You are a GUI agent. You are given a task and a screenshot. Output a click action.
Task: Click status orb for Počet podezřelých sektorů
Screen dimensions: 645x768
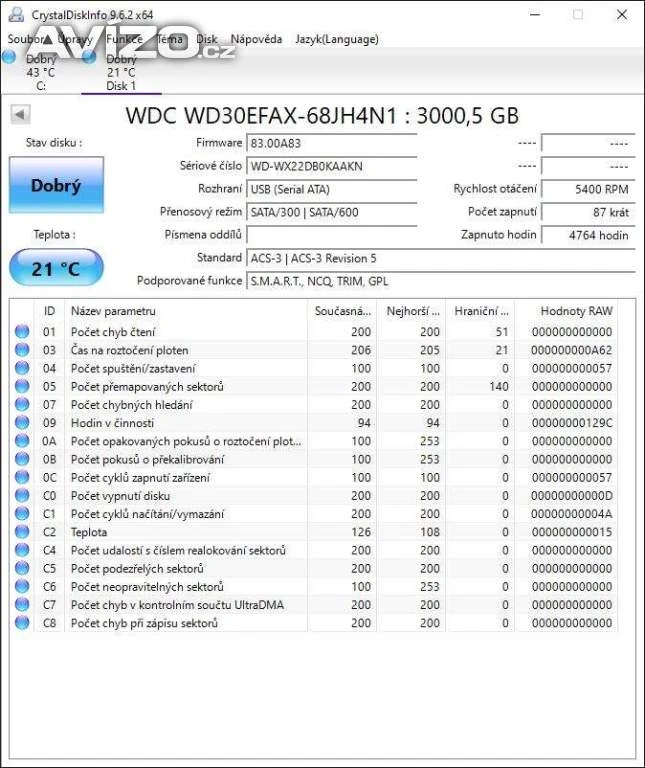click(22, 568)
